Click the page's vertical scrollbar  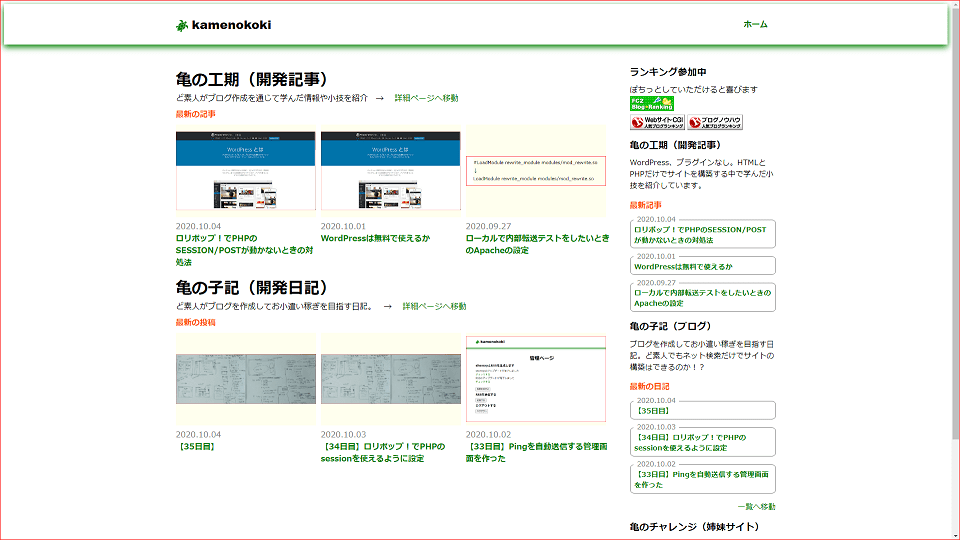tap(955, 269)
